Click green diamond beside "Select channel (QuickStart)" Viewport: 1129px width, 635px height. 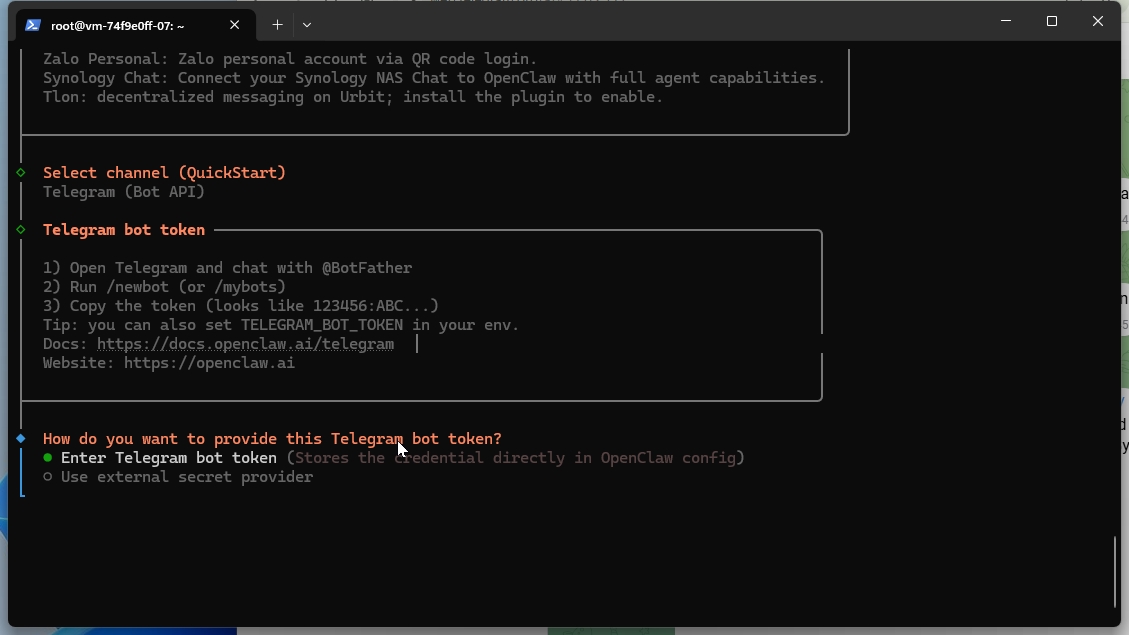(x=21, y=173)
